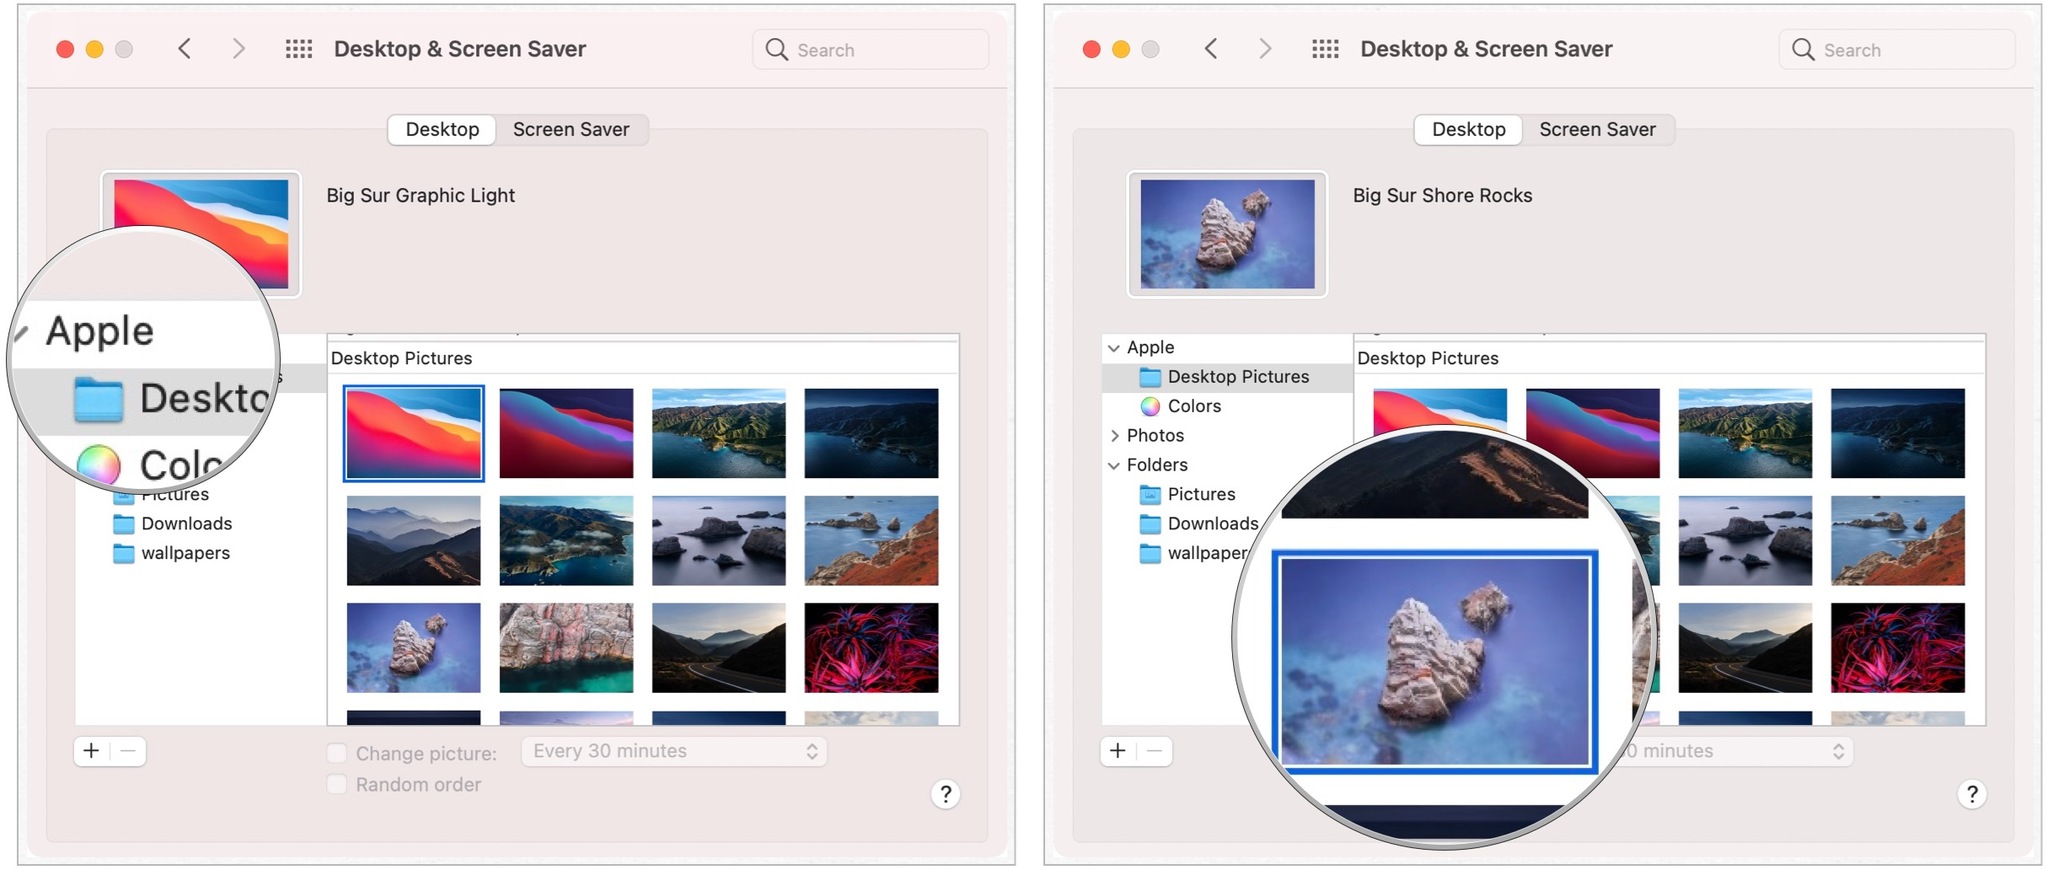This screenshot has height=870, width=2048.
Task: Choose gray sea rocks wallpaper in right window
Action: point(1745,540)
